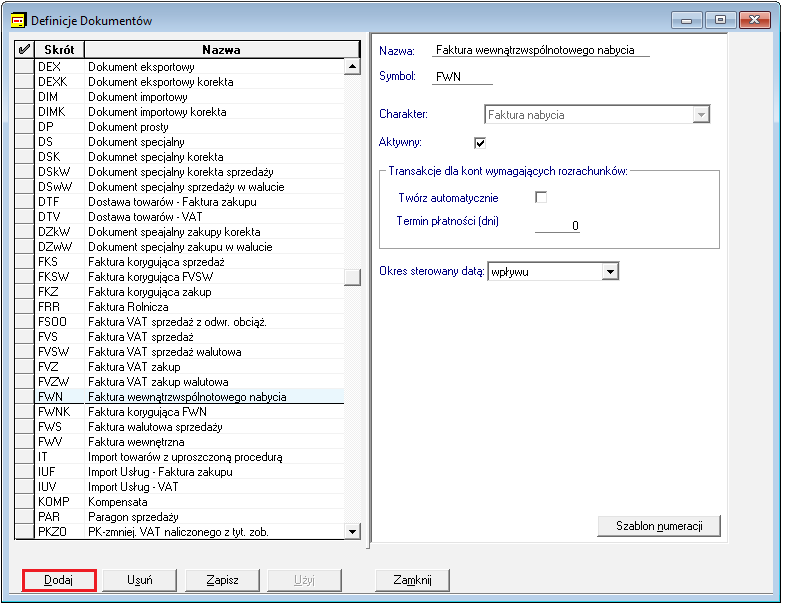Tick the marker box for PAR row

[24, 517]
